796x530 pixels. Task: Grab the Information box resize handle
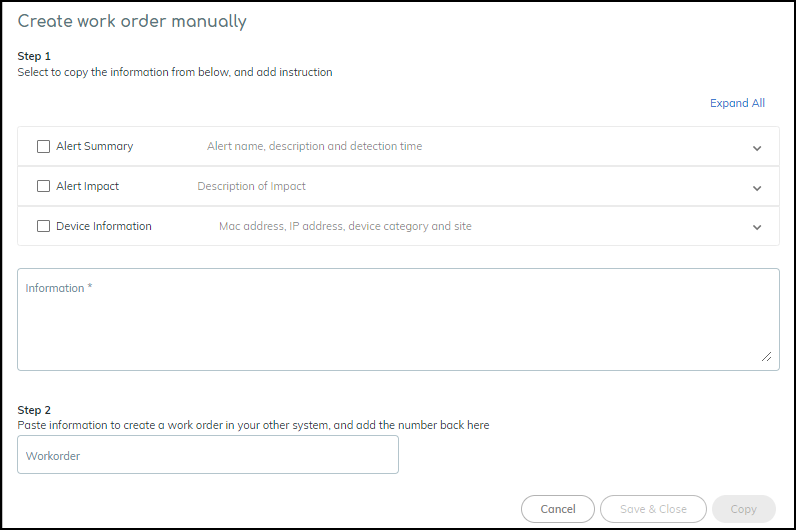point(767,357)
